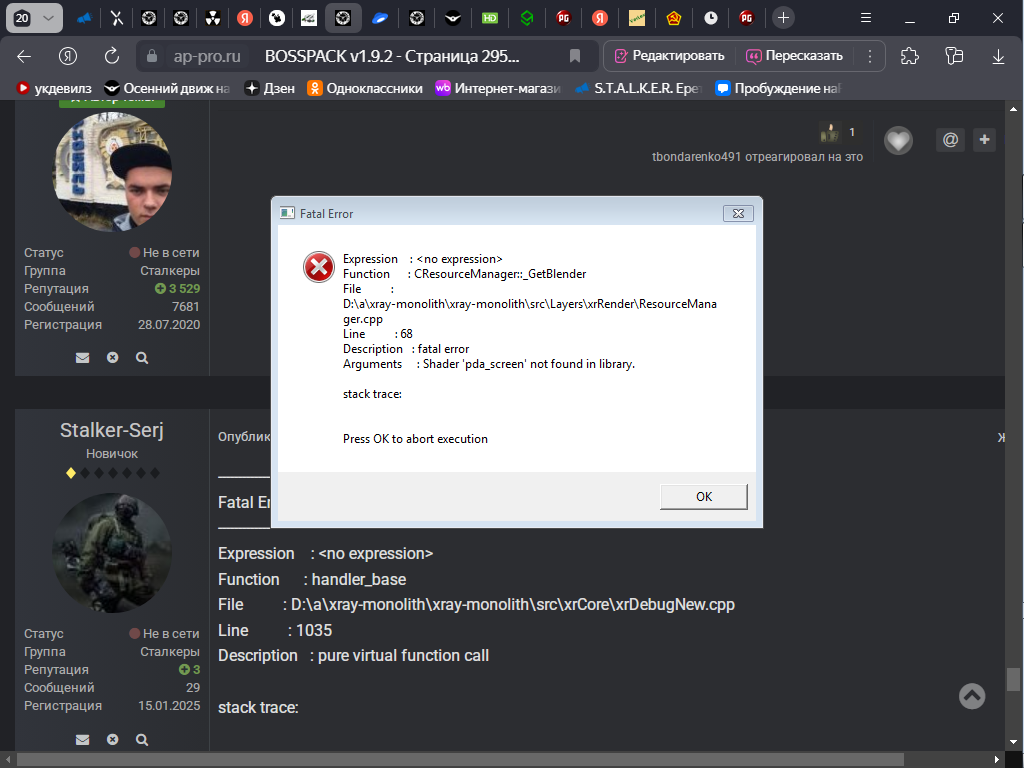Viewport: 1024px width, 768px height.
Task: Open the Yandex home button
Action: tap(68, 56)
